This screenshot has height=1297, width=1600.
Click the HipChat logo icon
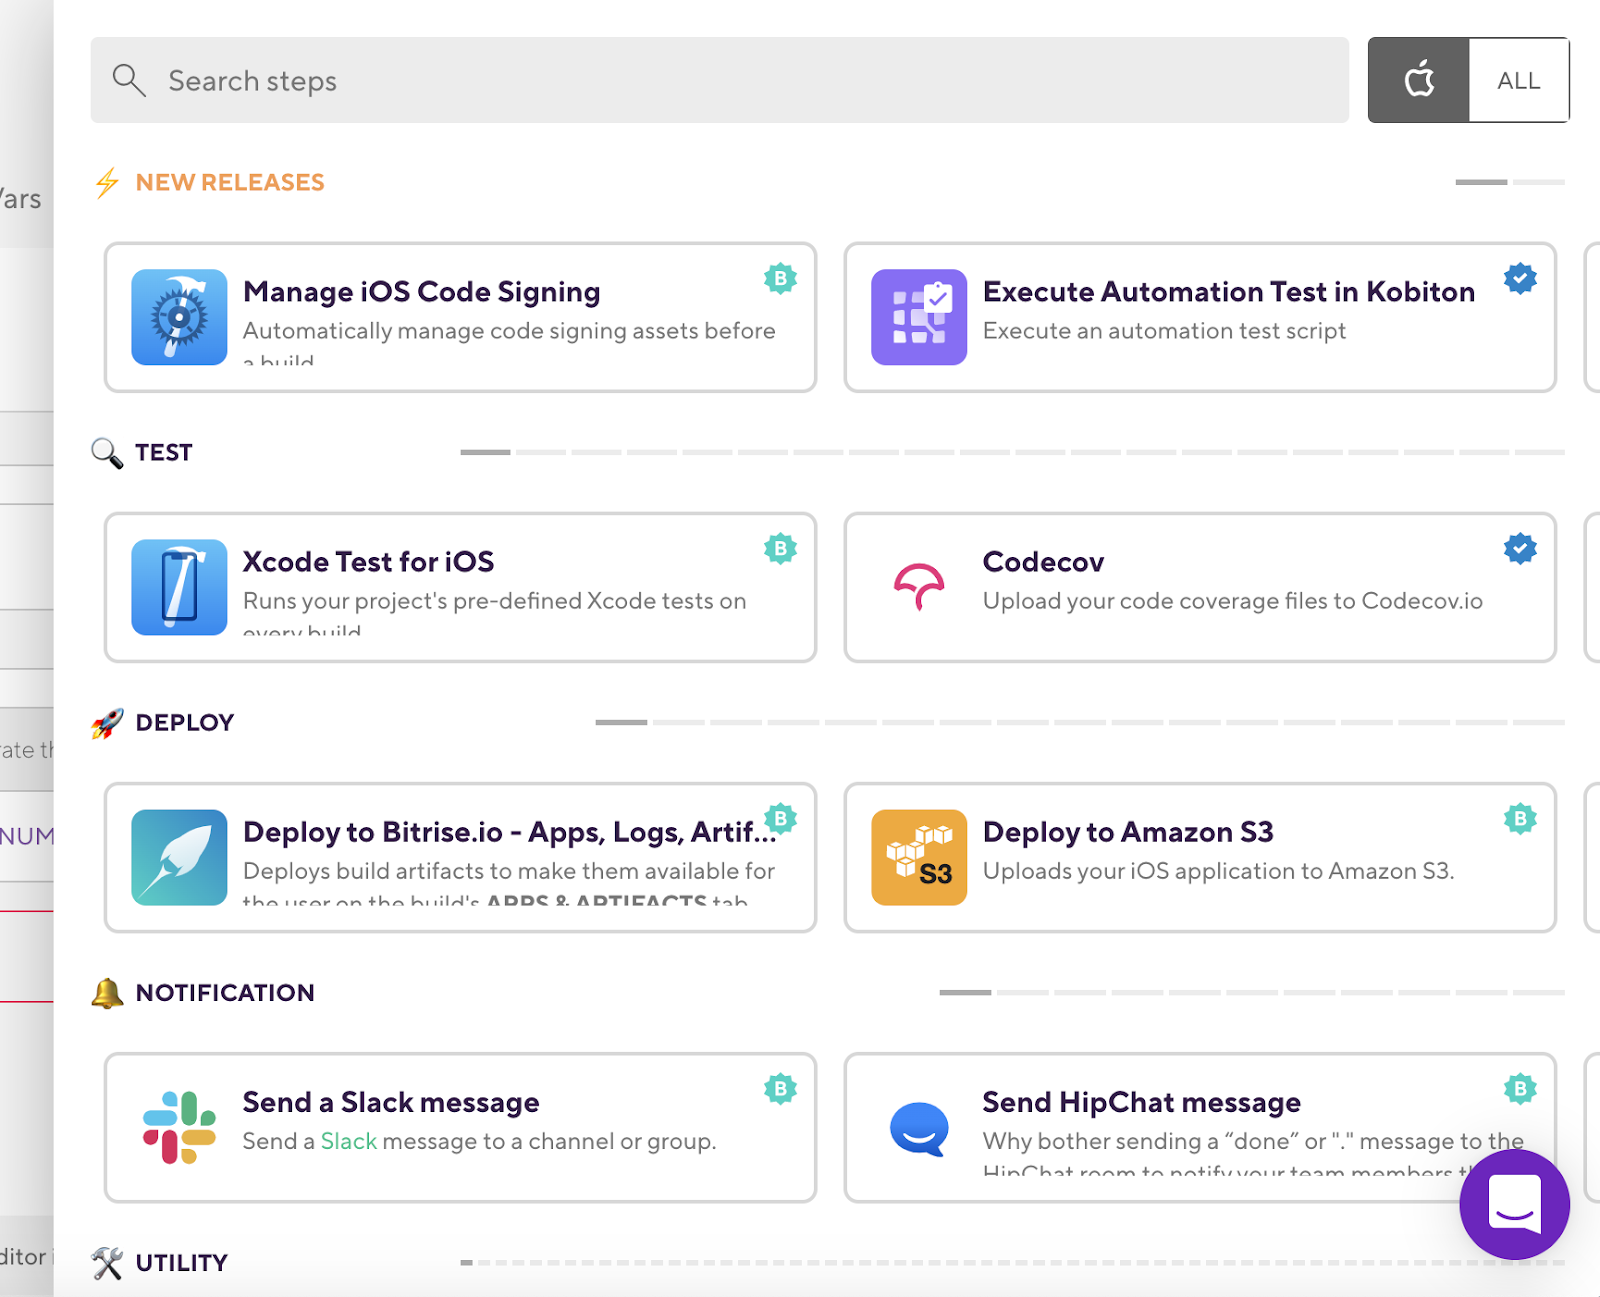point(919,1129)
